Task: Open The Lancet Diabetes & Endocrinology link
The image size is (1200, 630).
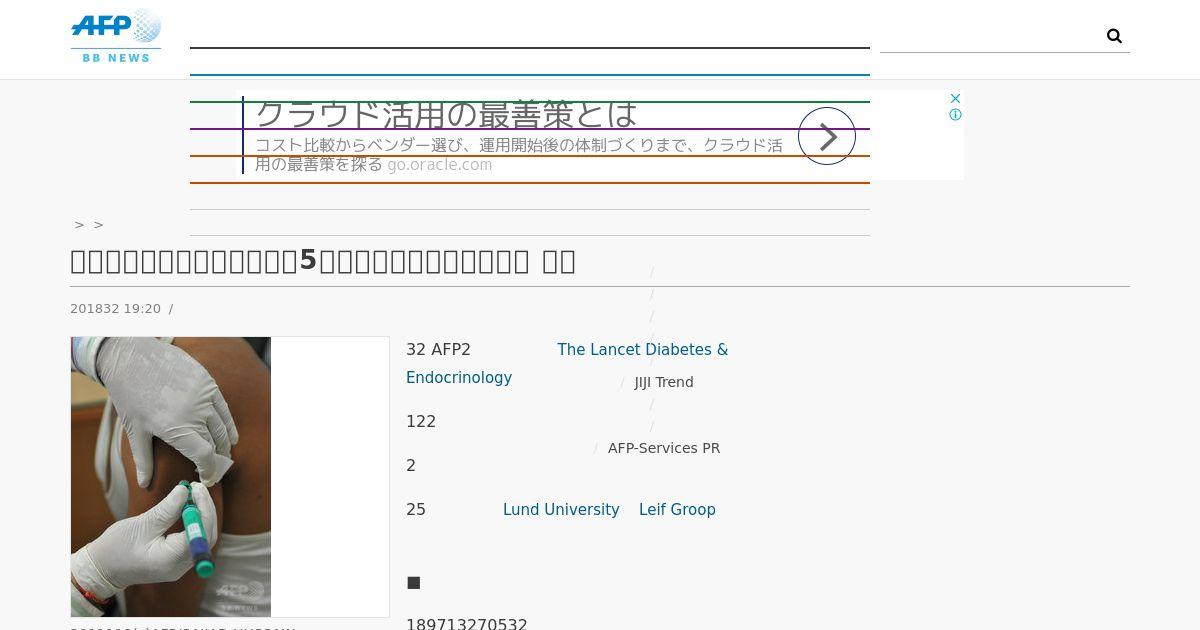Action: tap(567, 364)
